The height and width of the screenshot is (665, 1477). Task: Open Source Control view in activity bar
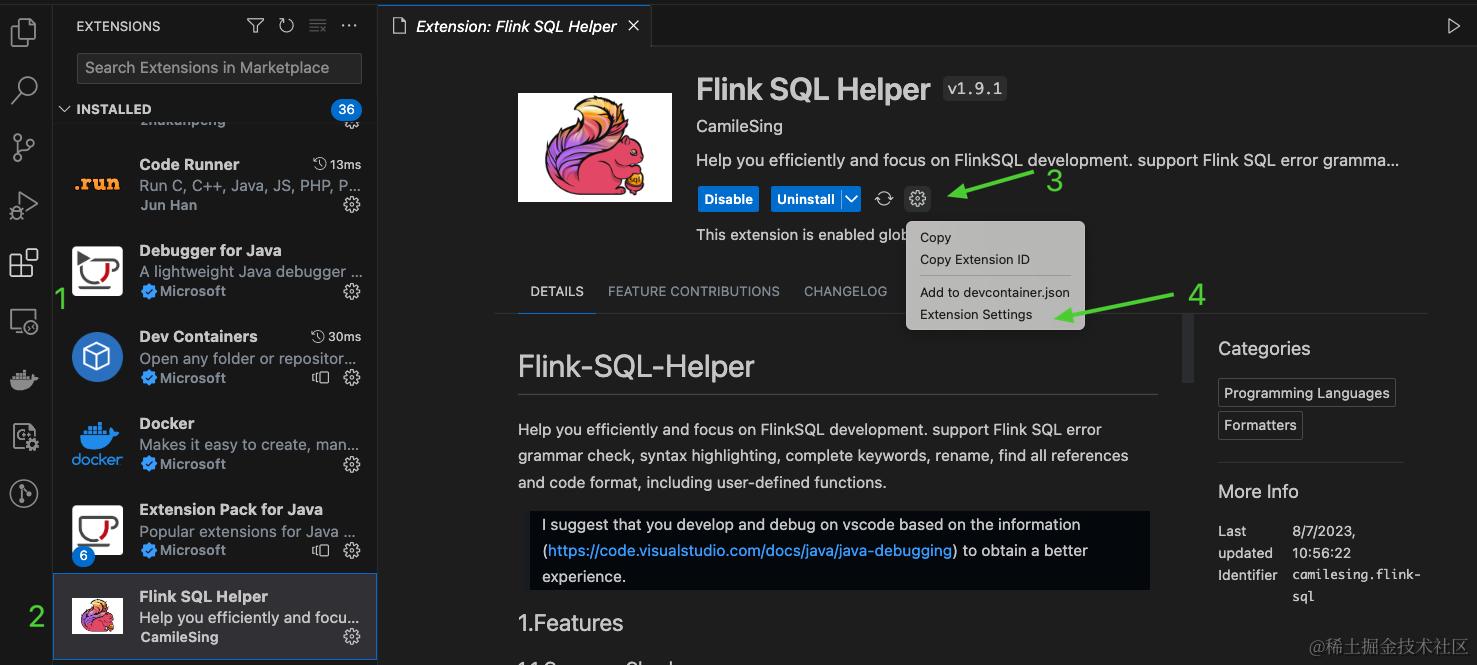[x=23, y=148]
